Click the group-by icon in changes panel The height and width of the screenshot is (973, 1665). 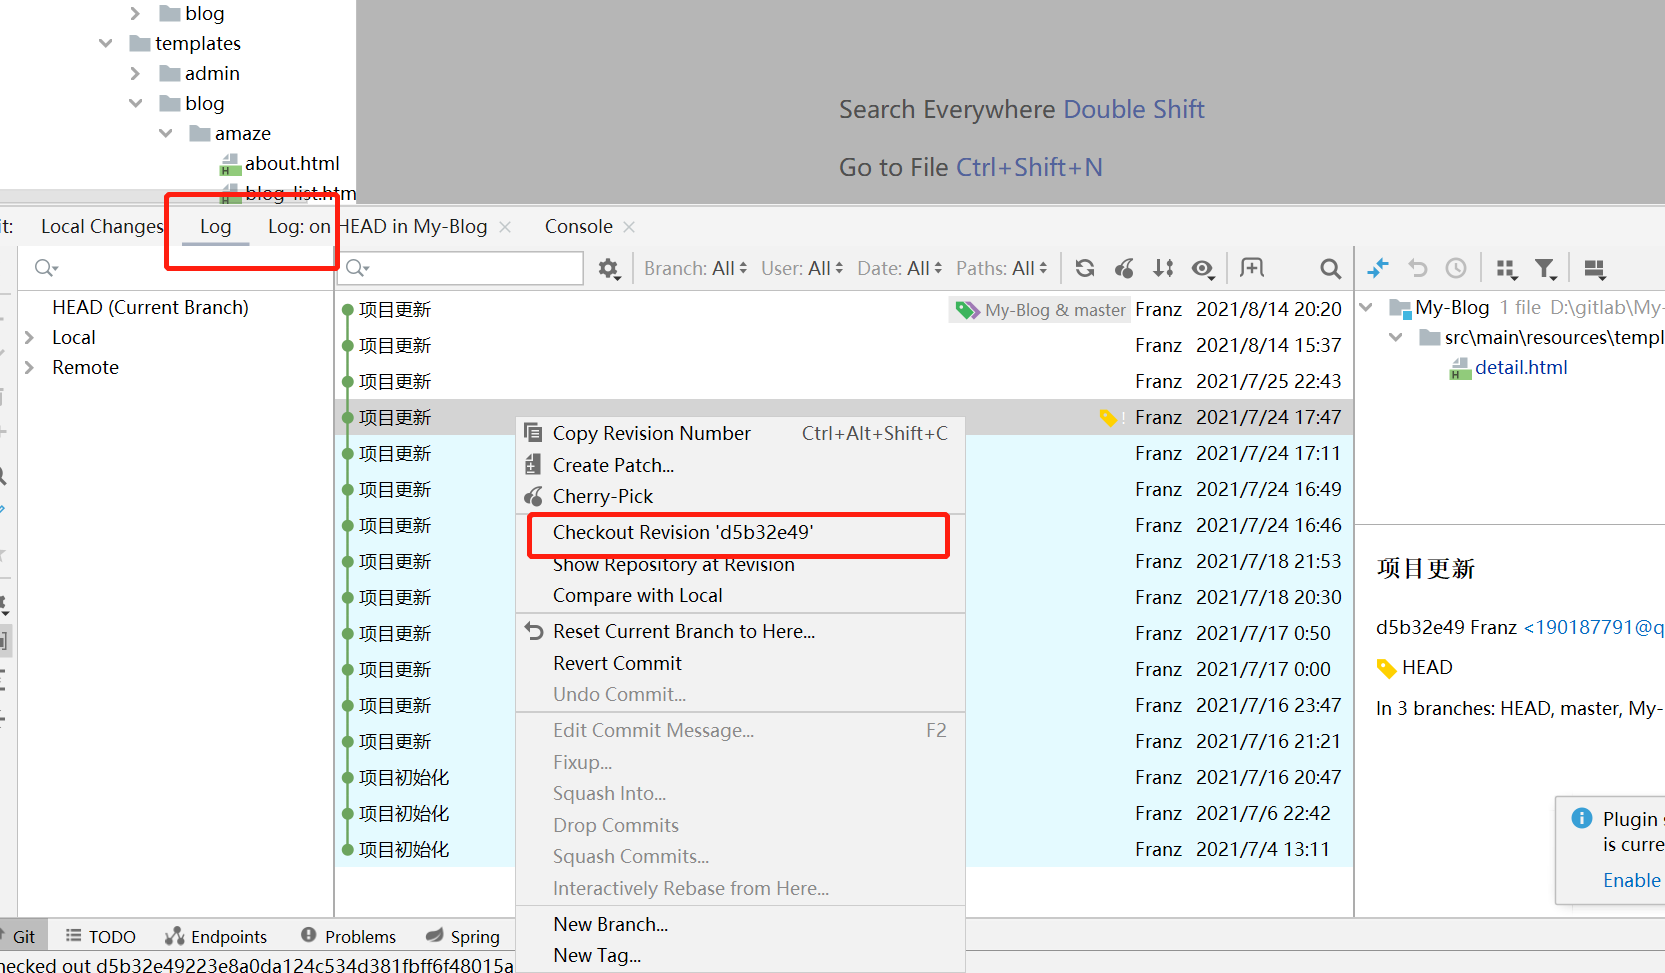[1506, 268]
